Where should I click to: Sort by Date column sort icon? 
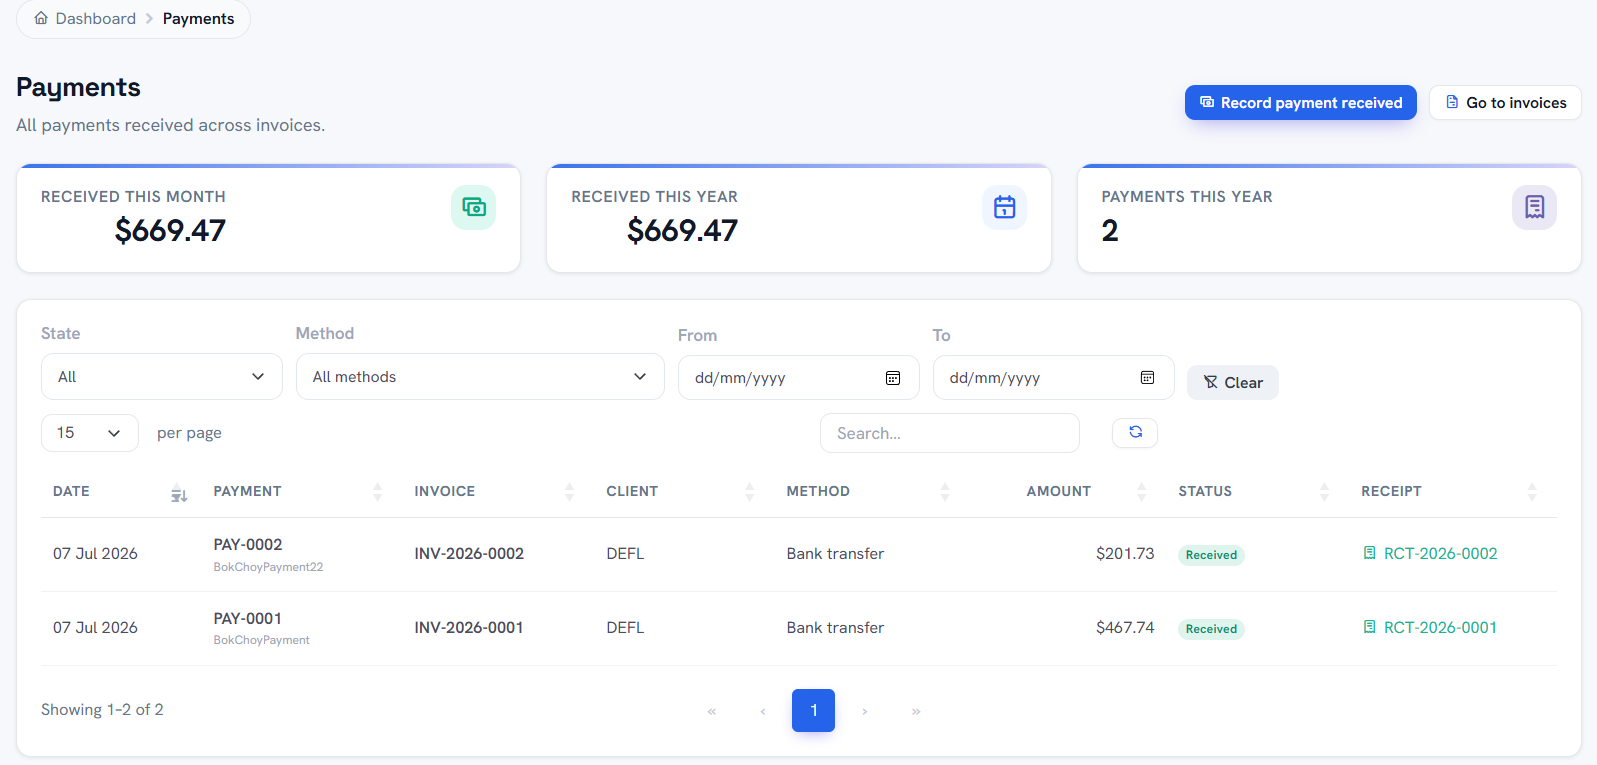point(179,492)
